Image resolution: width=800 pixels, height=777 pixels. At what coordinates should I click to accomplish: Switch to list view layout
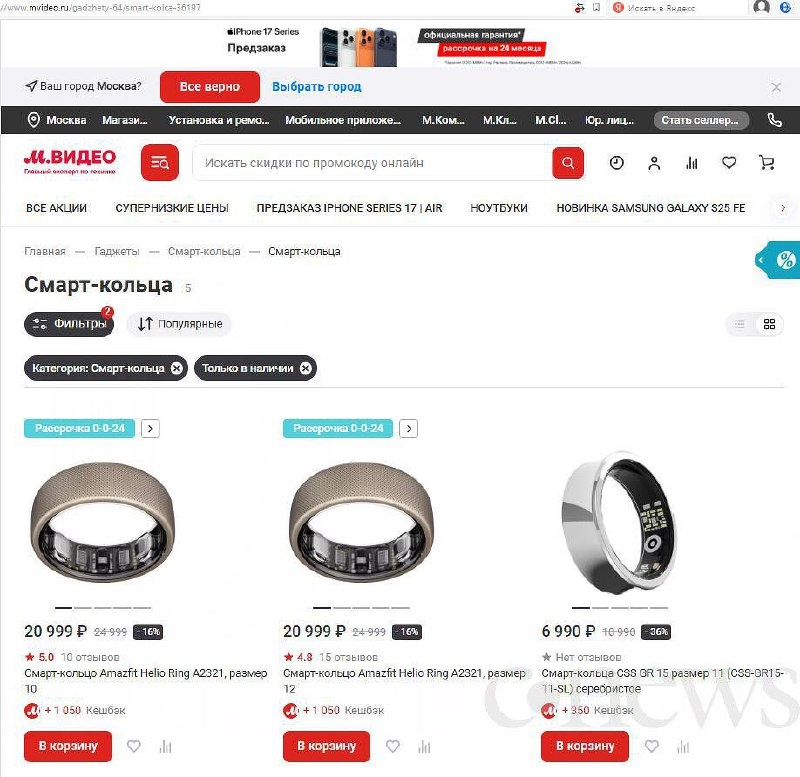click(739, 324)
